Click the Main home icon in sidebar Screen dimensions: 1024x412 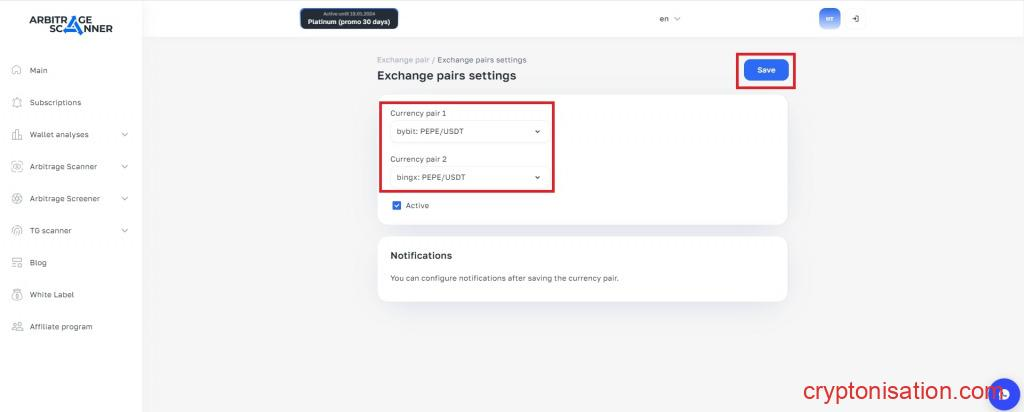(x=17, y=70)
